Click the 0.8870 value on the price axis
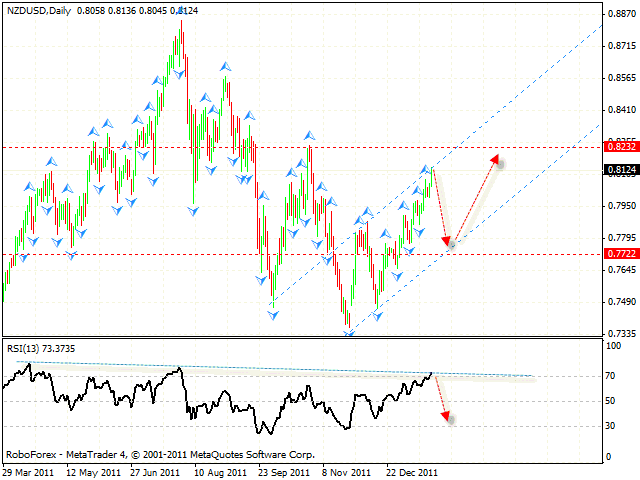Viewport: 640px width, 480px height. (x=617, y=14)
